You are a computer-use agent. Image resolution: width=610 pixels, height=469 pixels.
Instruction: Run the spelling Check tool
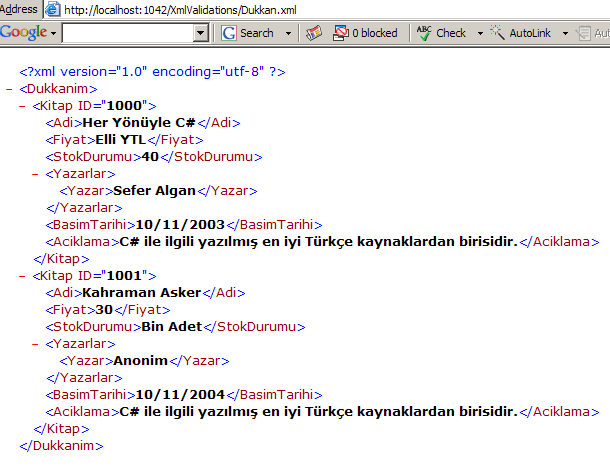pos(441,33)
